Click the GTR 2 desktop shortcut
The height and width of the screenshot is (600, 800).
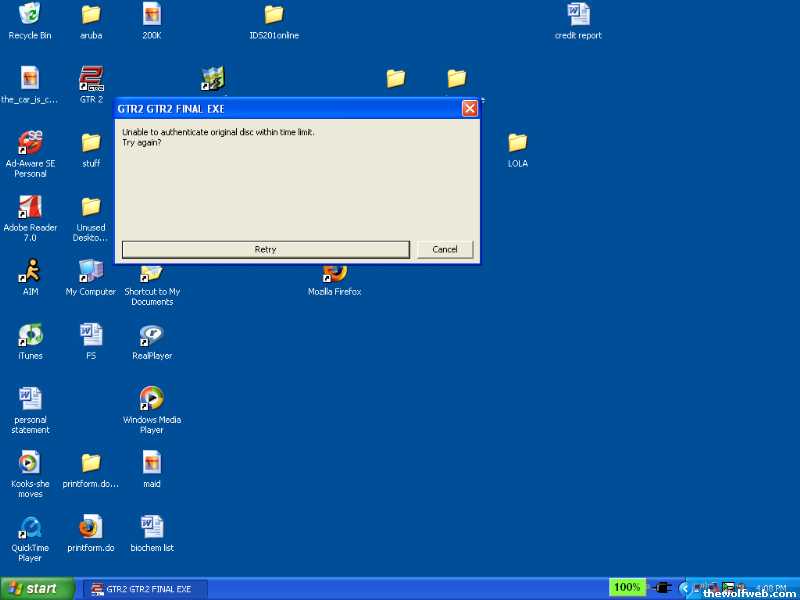click(x=91, y=79)
